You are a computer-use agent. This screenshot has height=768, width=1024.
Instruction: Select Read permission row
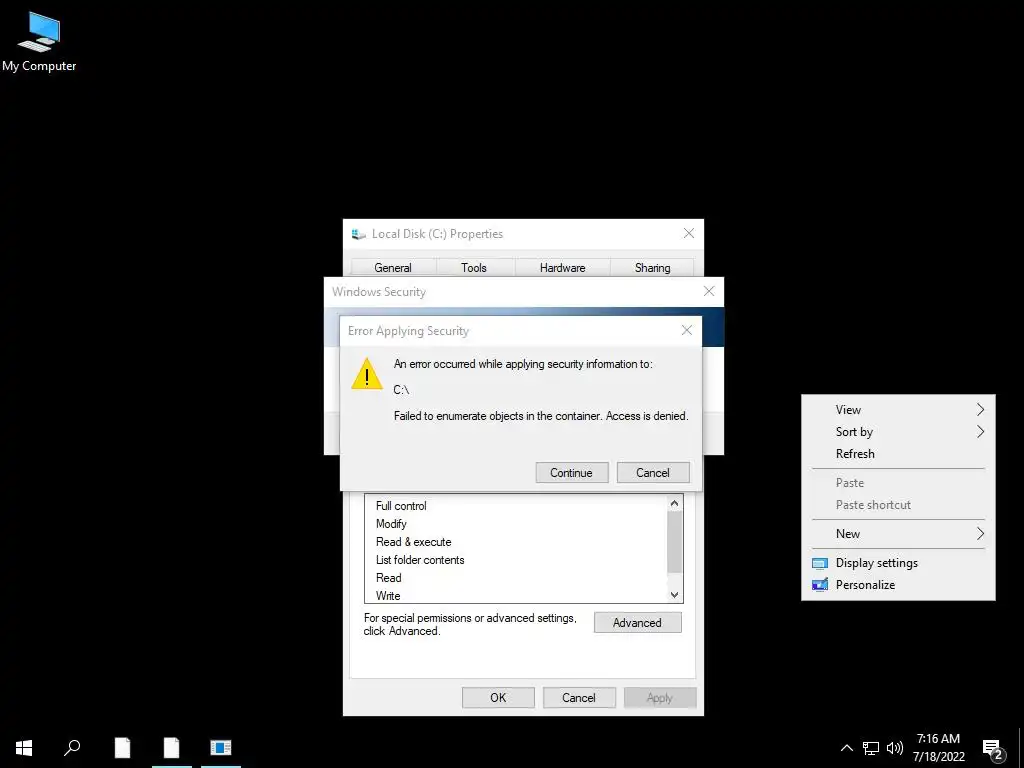coord(516,578)
